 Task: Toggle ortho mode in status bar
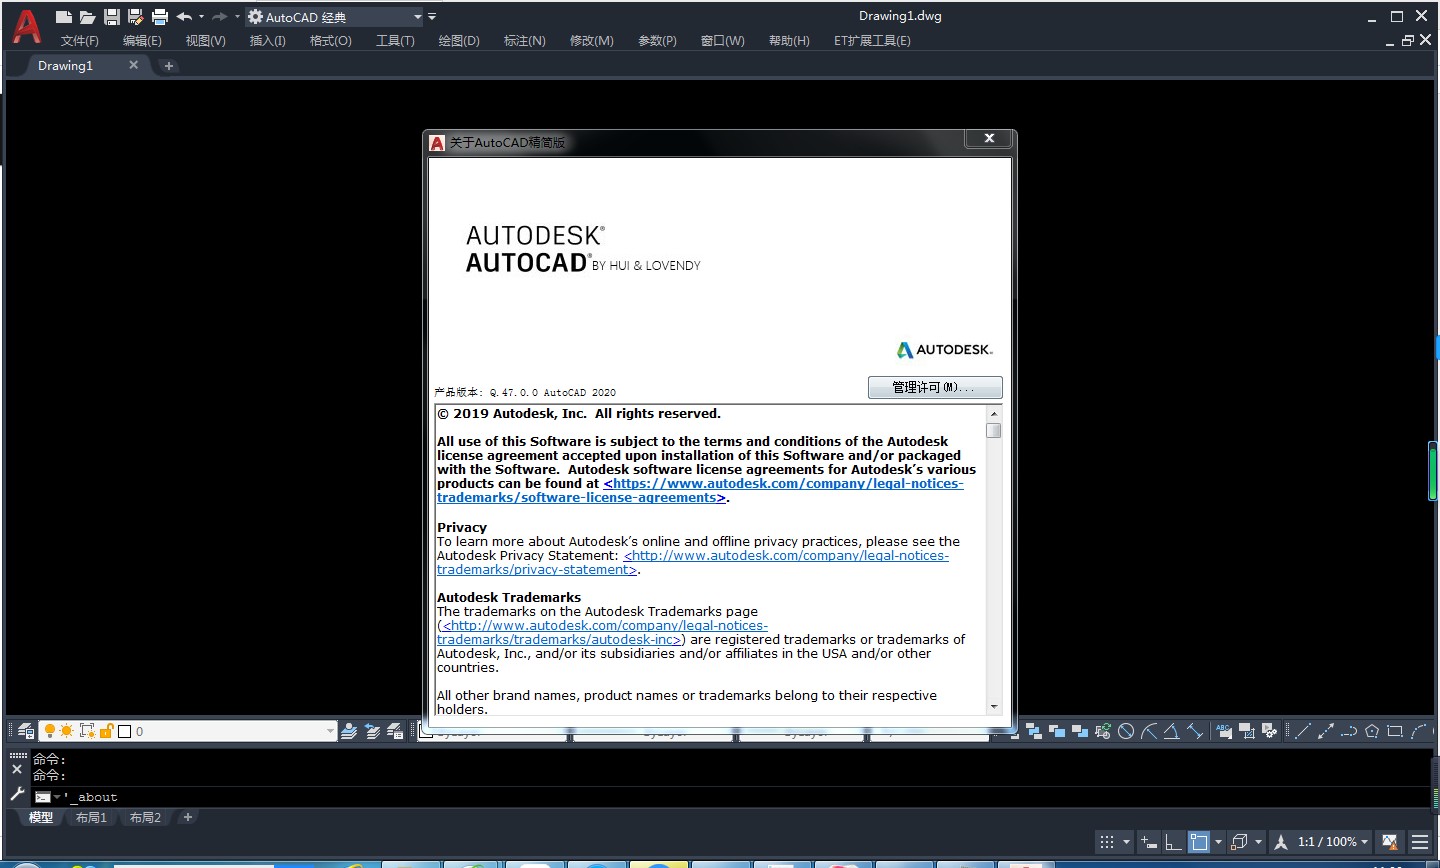[x=1174, y=842]
